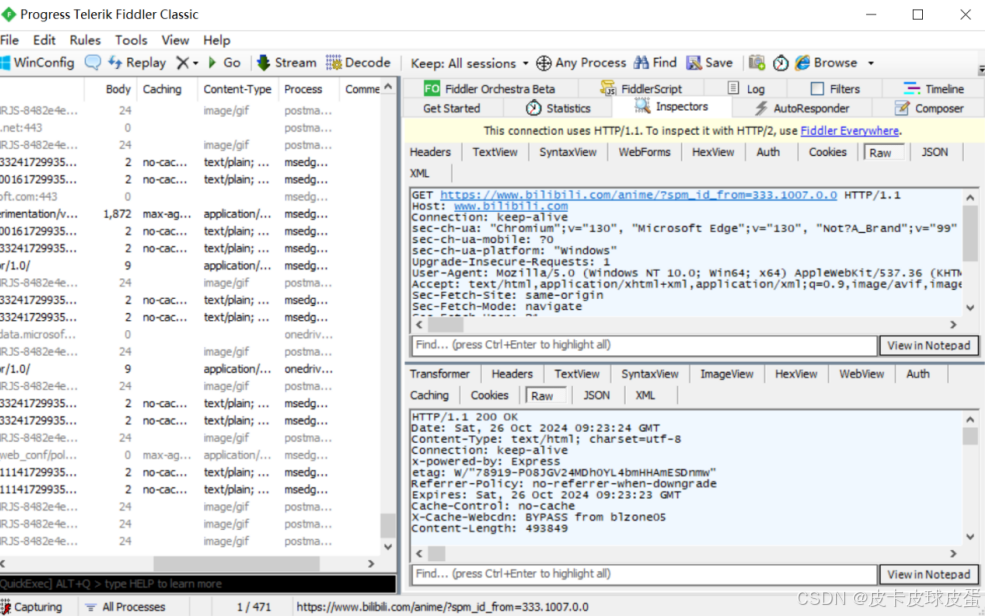Viewport: 985px width, 616px height.
Task: Open WinConfig from the toolbar
Action: 38,63
